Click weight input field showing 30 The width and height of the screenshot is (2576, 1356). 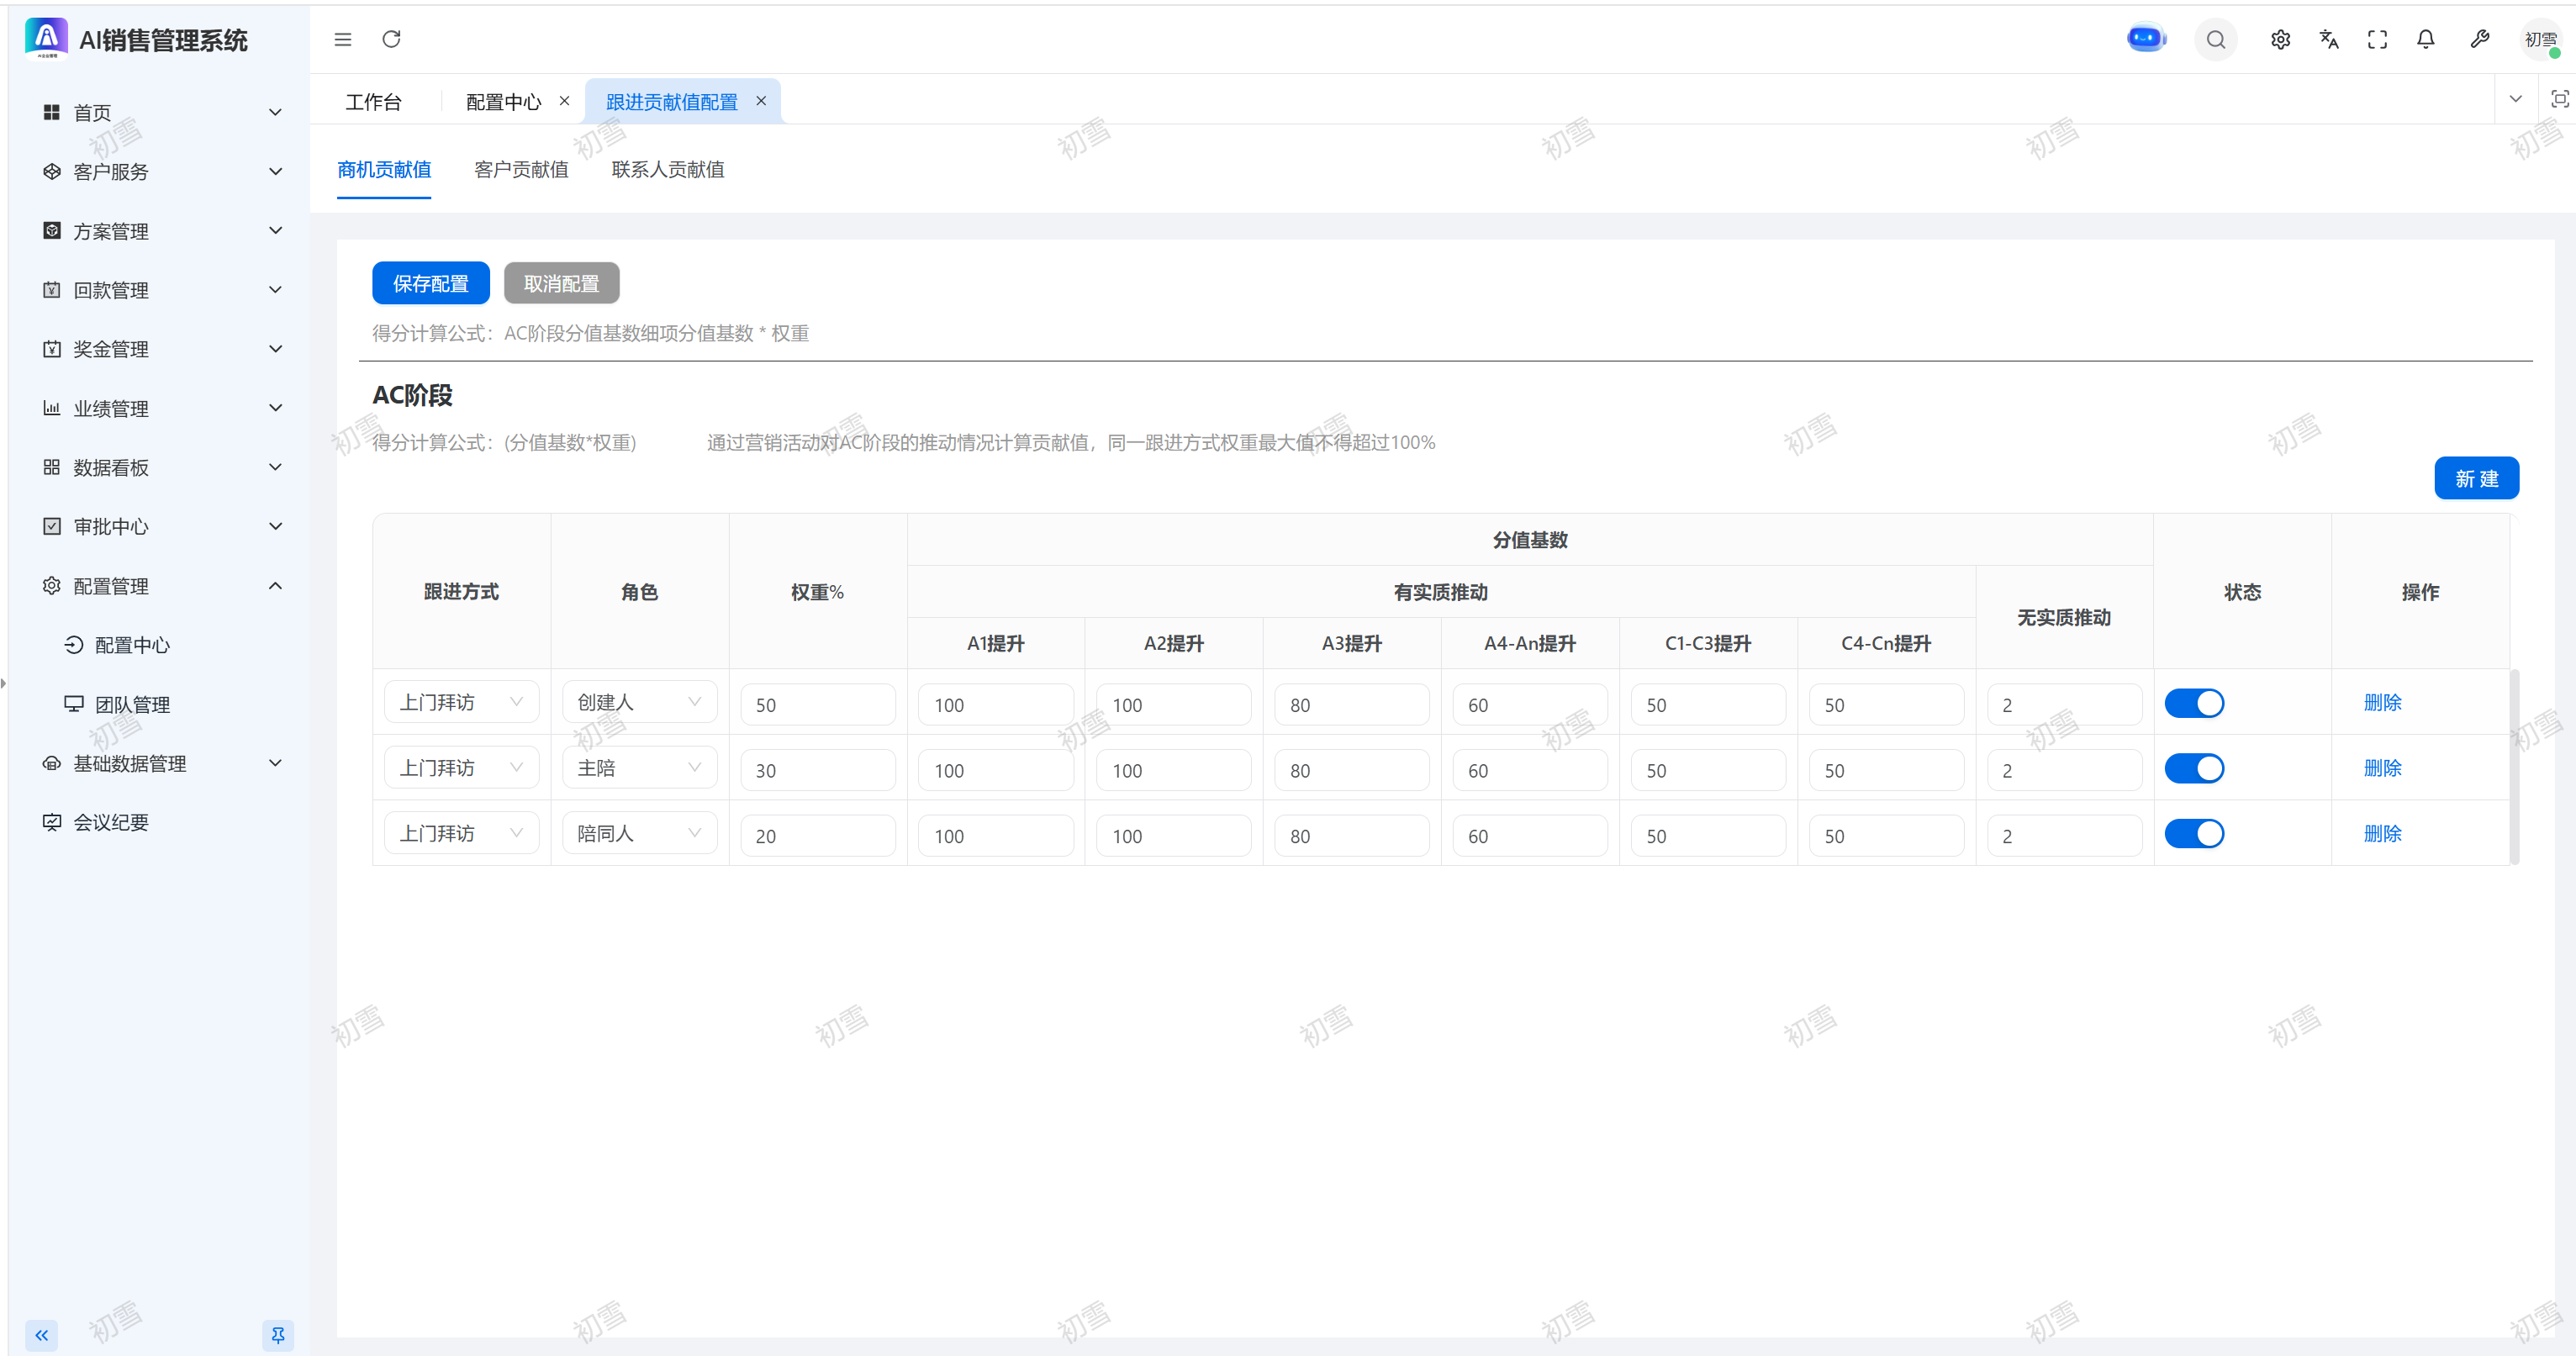(817, 770)
